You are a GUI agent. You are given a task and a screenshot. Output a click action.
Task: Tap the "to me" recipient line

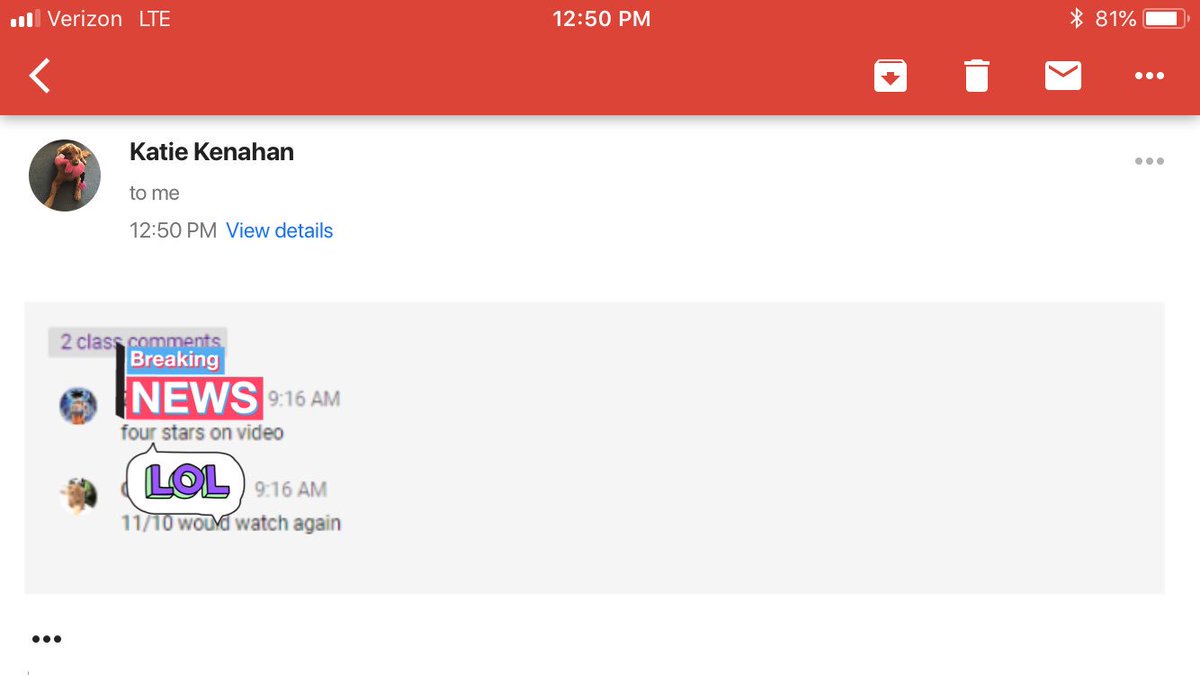(154, 193)
